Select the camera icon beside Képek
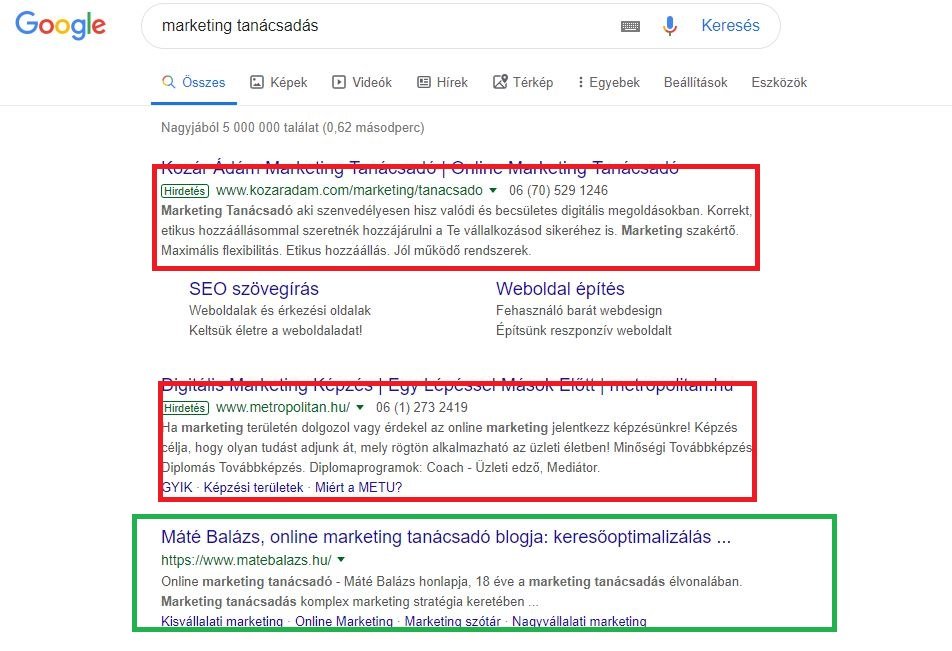952x651 pixels. click(254, 82)
